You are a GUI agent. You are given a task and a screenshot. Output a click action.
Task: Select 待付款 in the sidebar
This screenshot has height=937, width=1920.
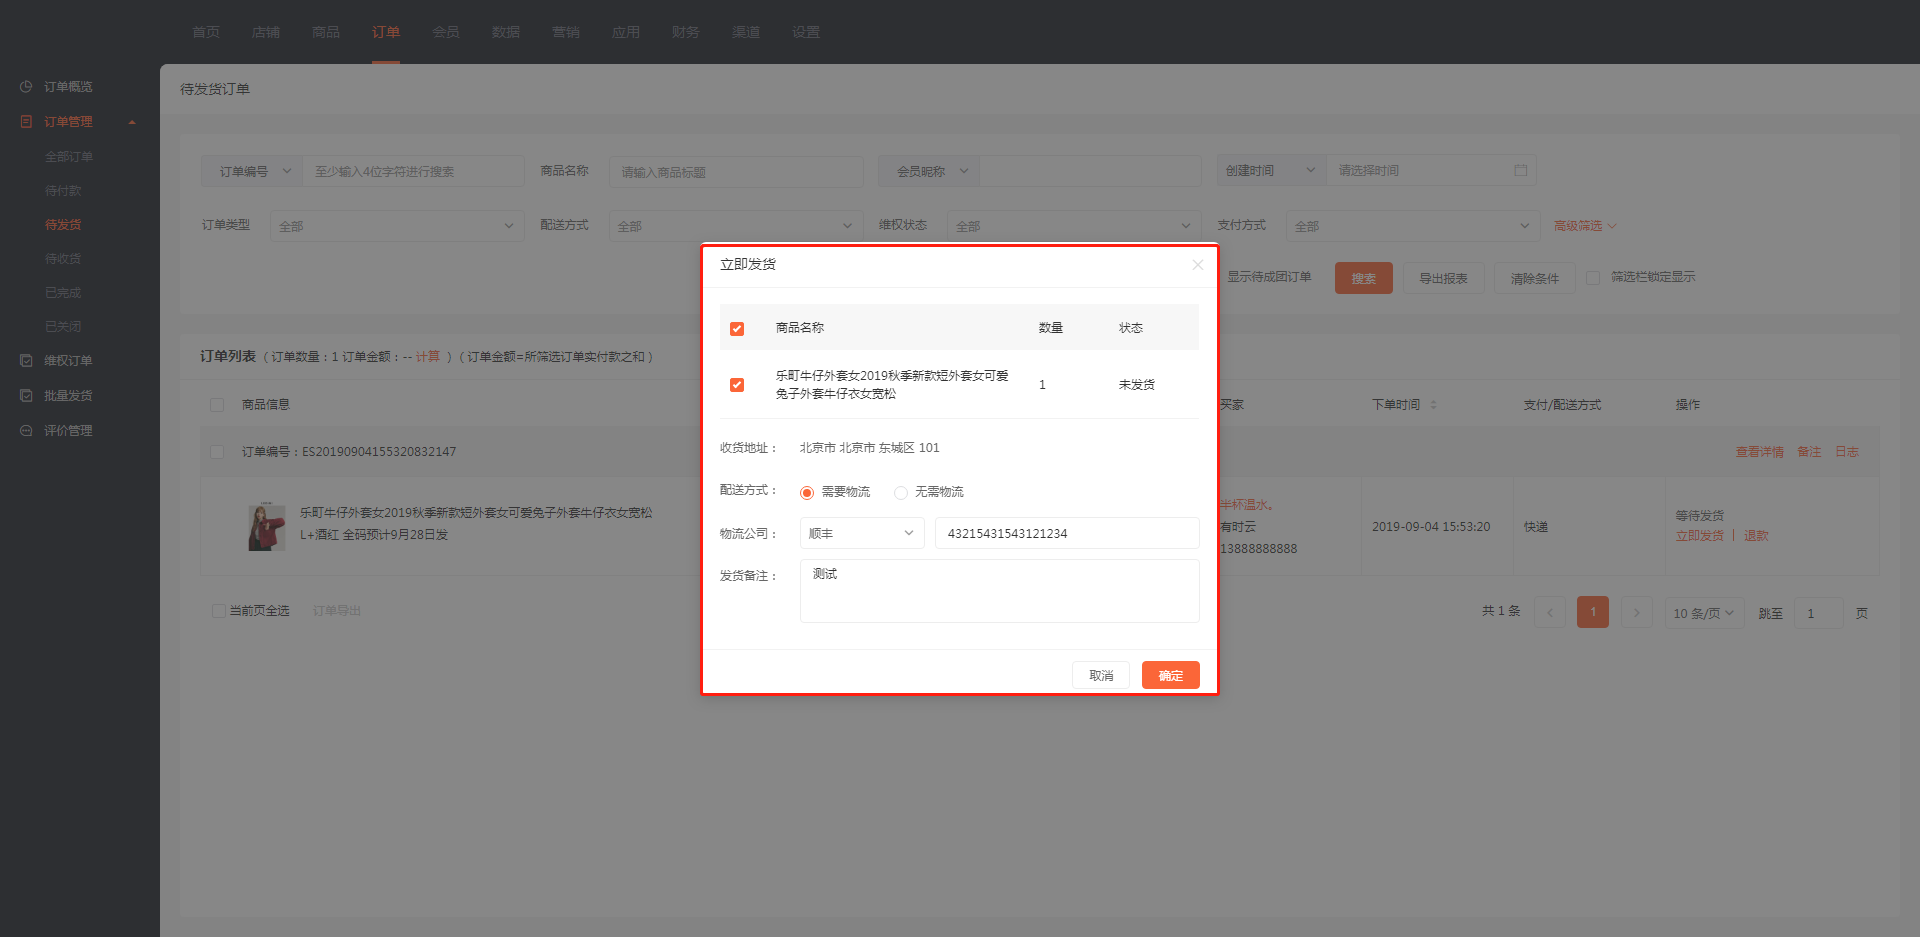click(x=63, y=191)
